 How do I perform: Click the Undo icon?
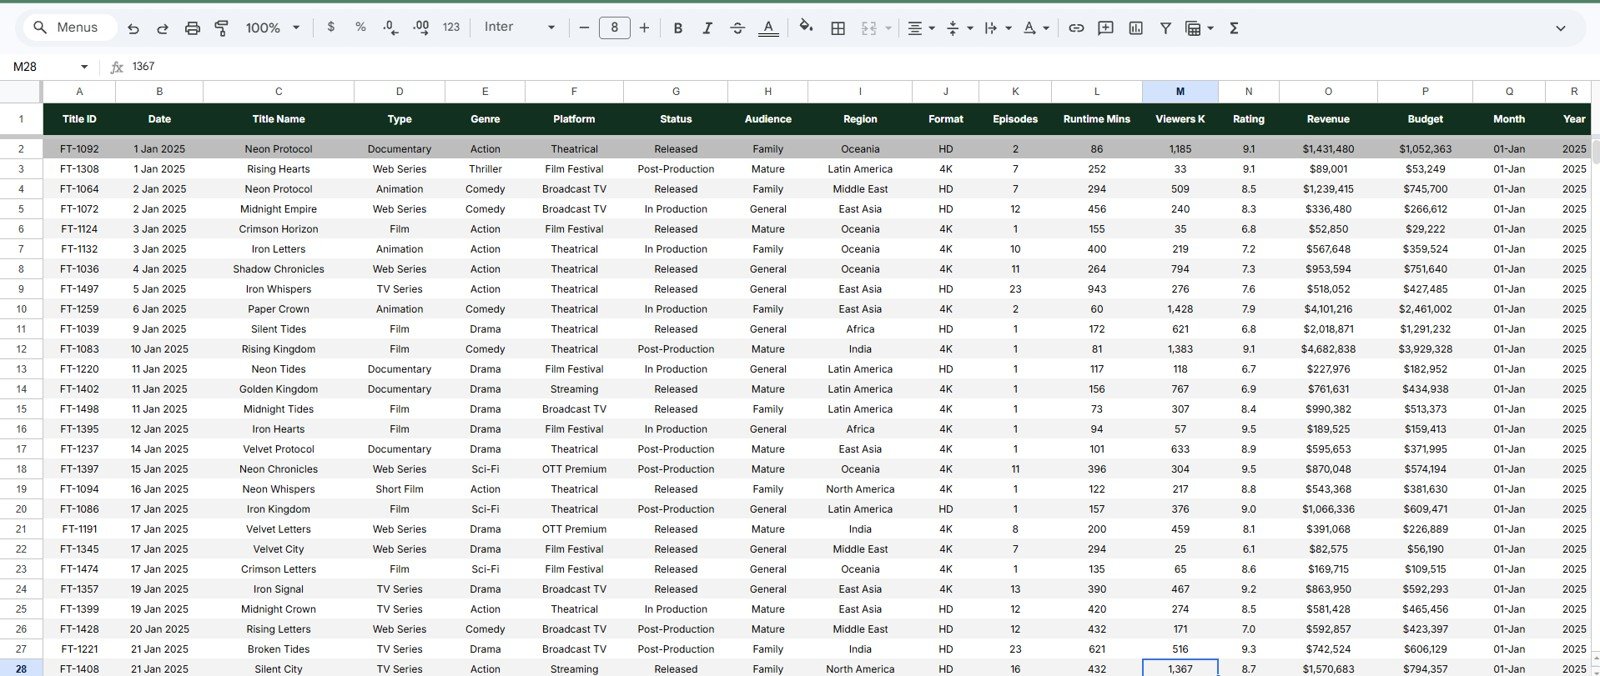click(133, 28)
